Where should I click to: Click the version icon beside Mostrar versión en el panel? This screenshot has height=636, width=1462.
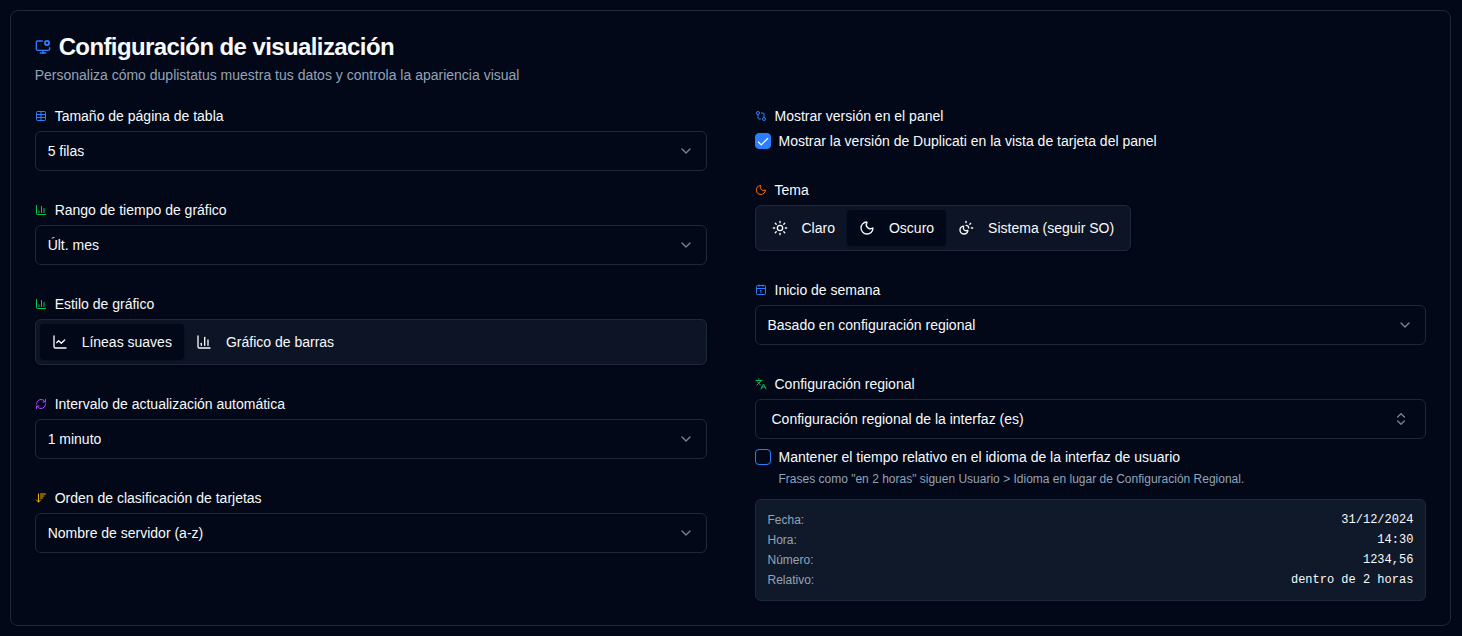coord(761,116)
